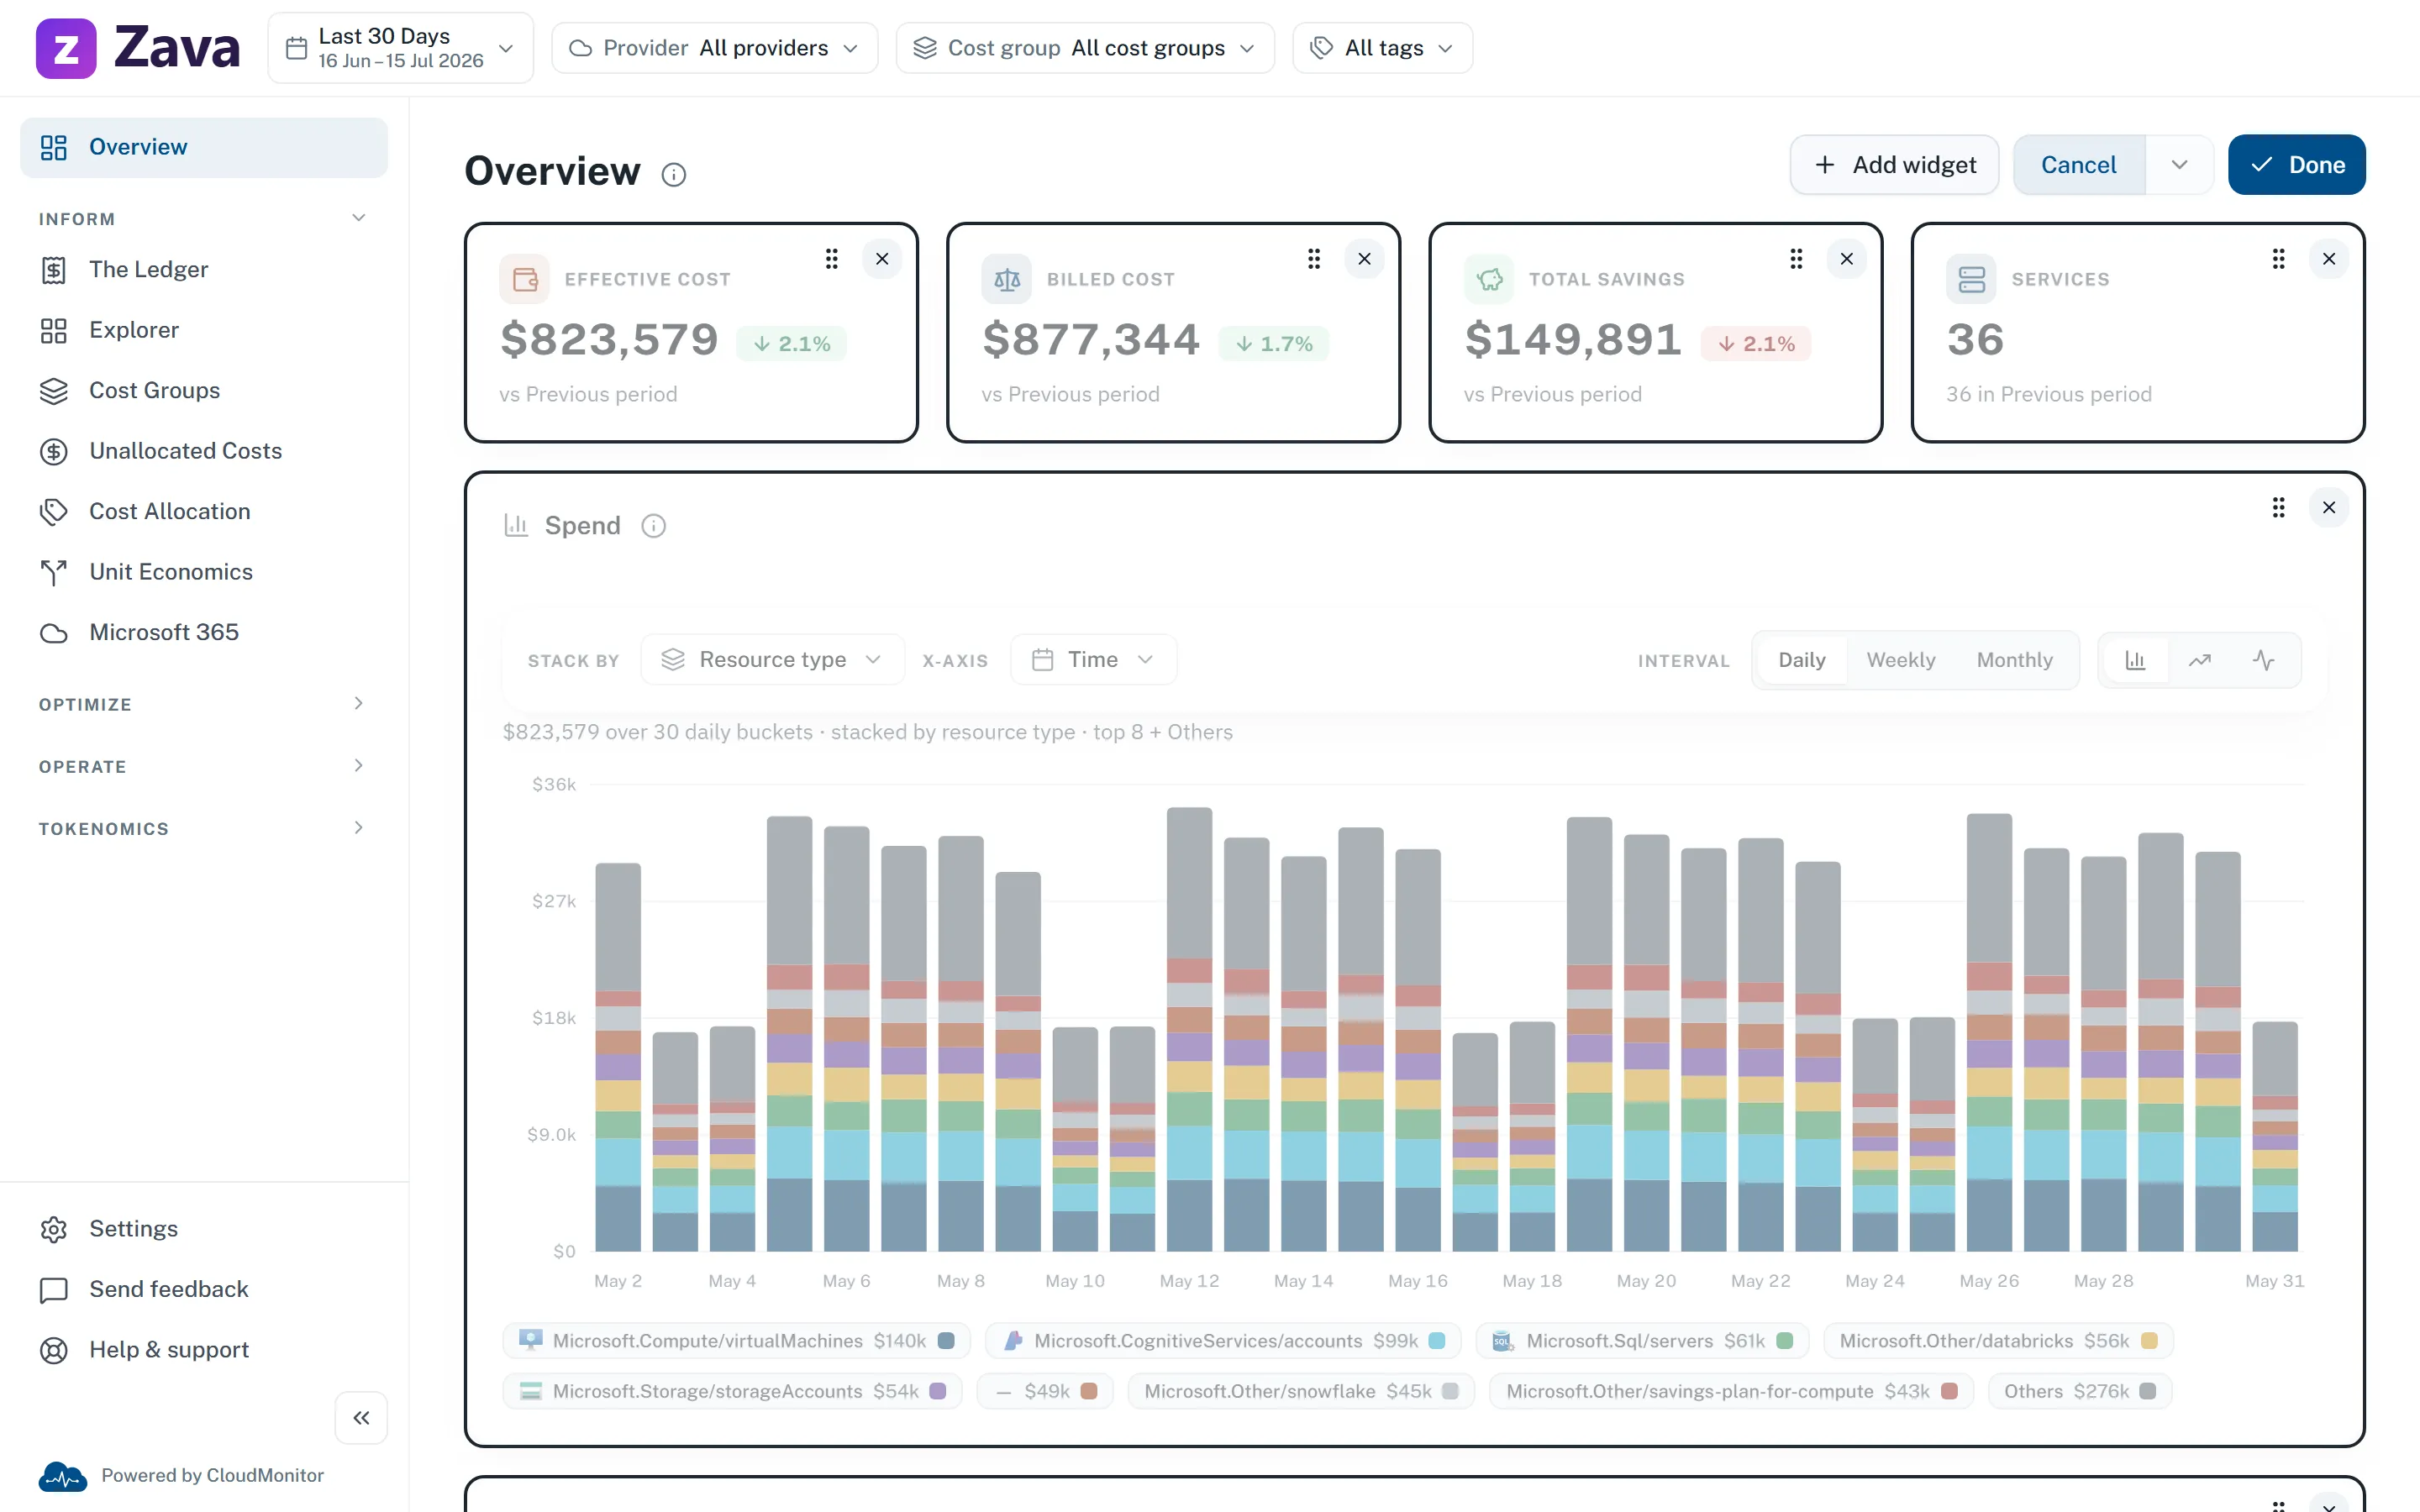Switch to the trend line chart icon
The width and height of the screenshot is (2420, 1512).
[x=2199, y=660]
